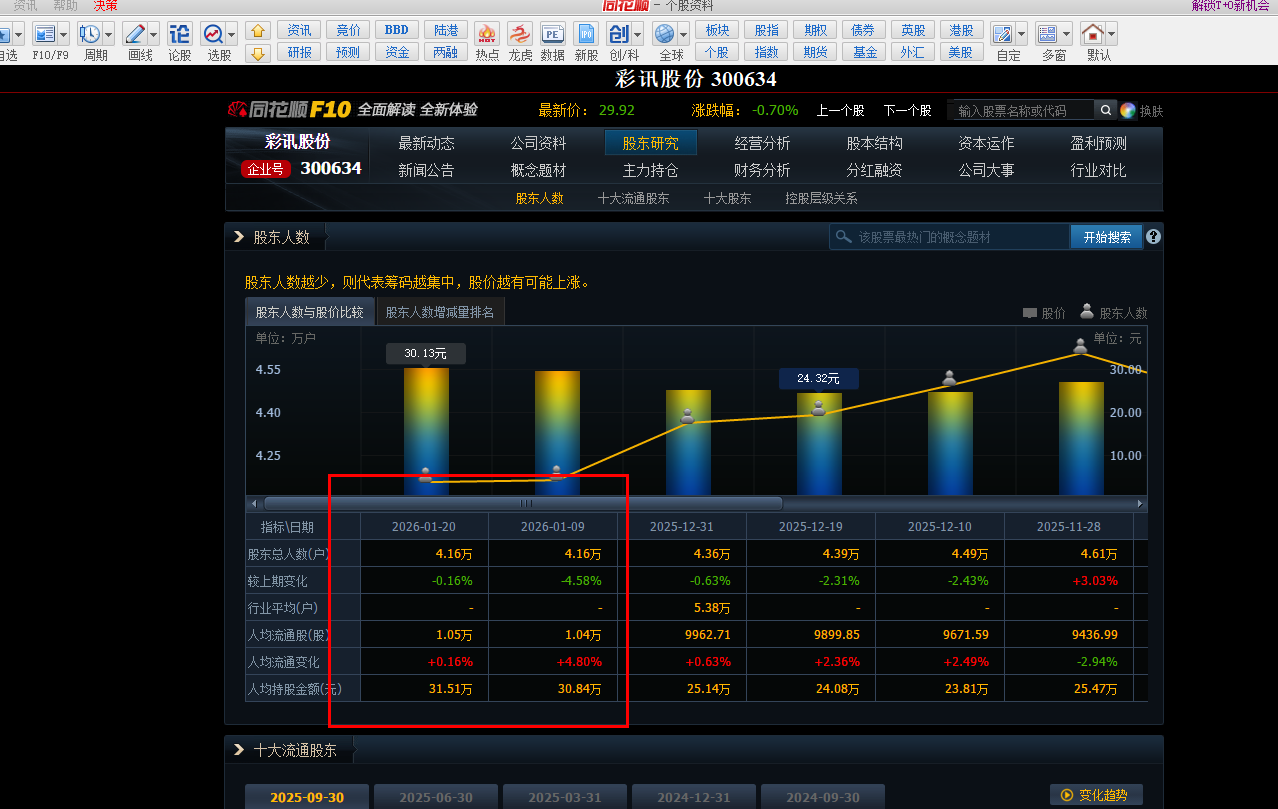Focus the 输入股票名称或代码 input field
This screenshot has width=1278, height=809.
[x=1022, y=110]
